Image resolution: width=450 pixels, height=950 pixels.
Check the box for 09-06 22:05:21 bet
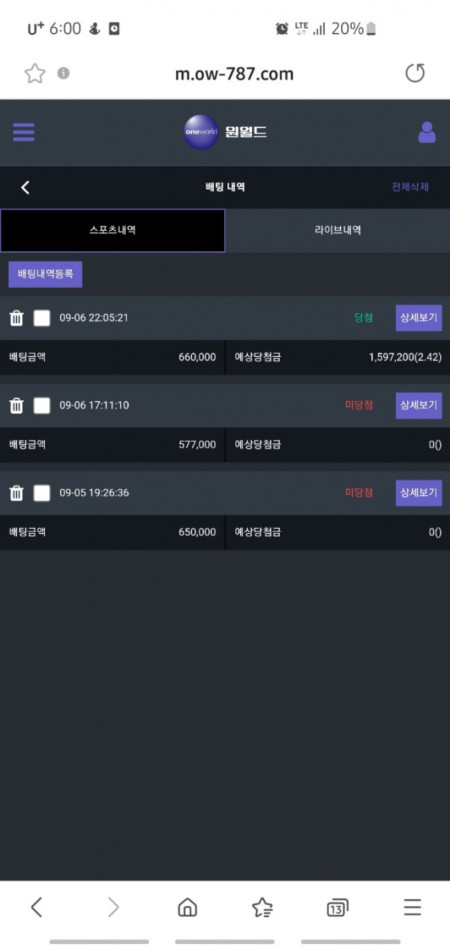point(42,318)
